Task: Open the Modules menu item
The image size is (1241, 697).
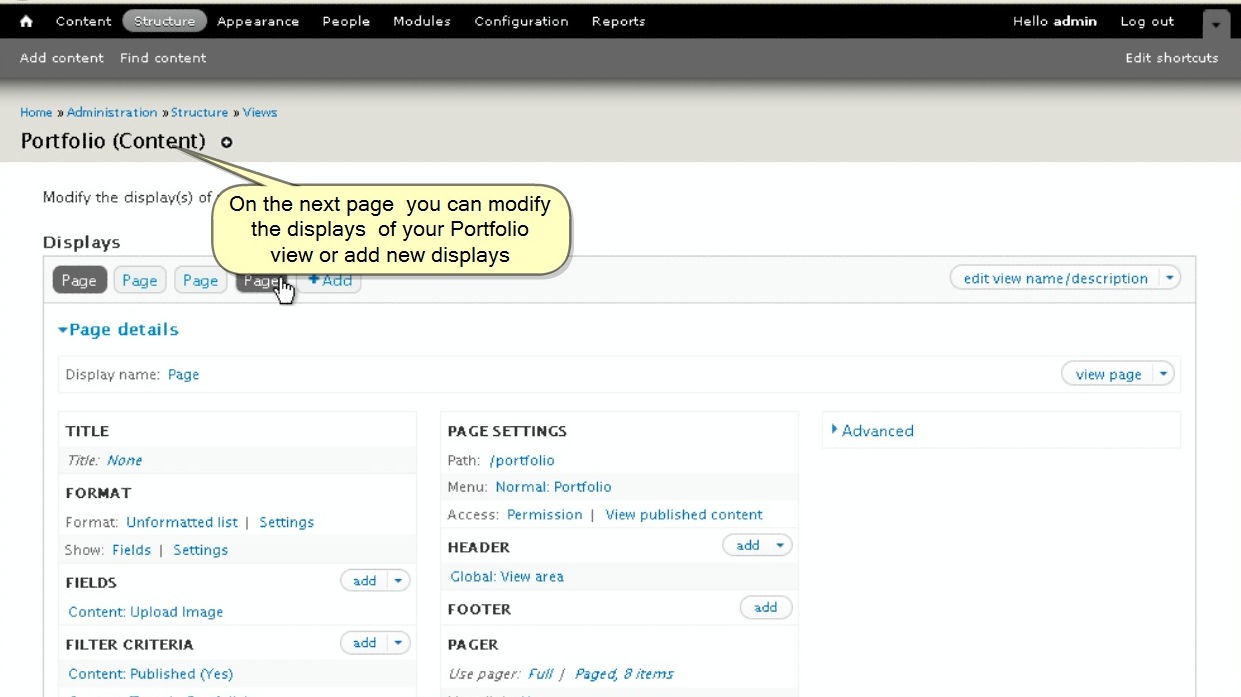Action: pos(421,21)
